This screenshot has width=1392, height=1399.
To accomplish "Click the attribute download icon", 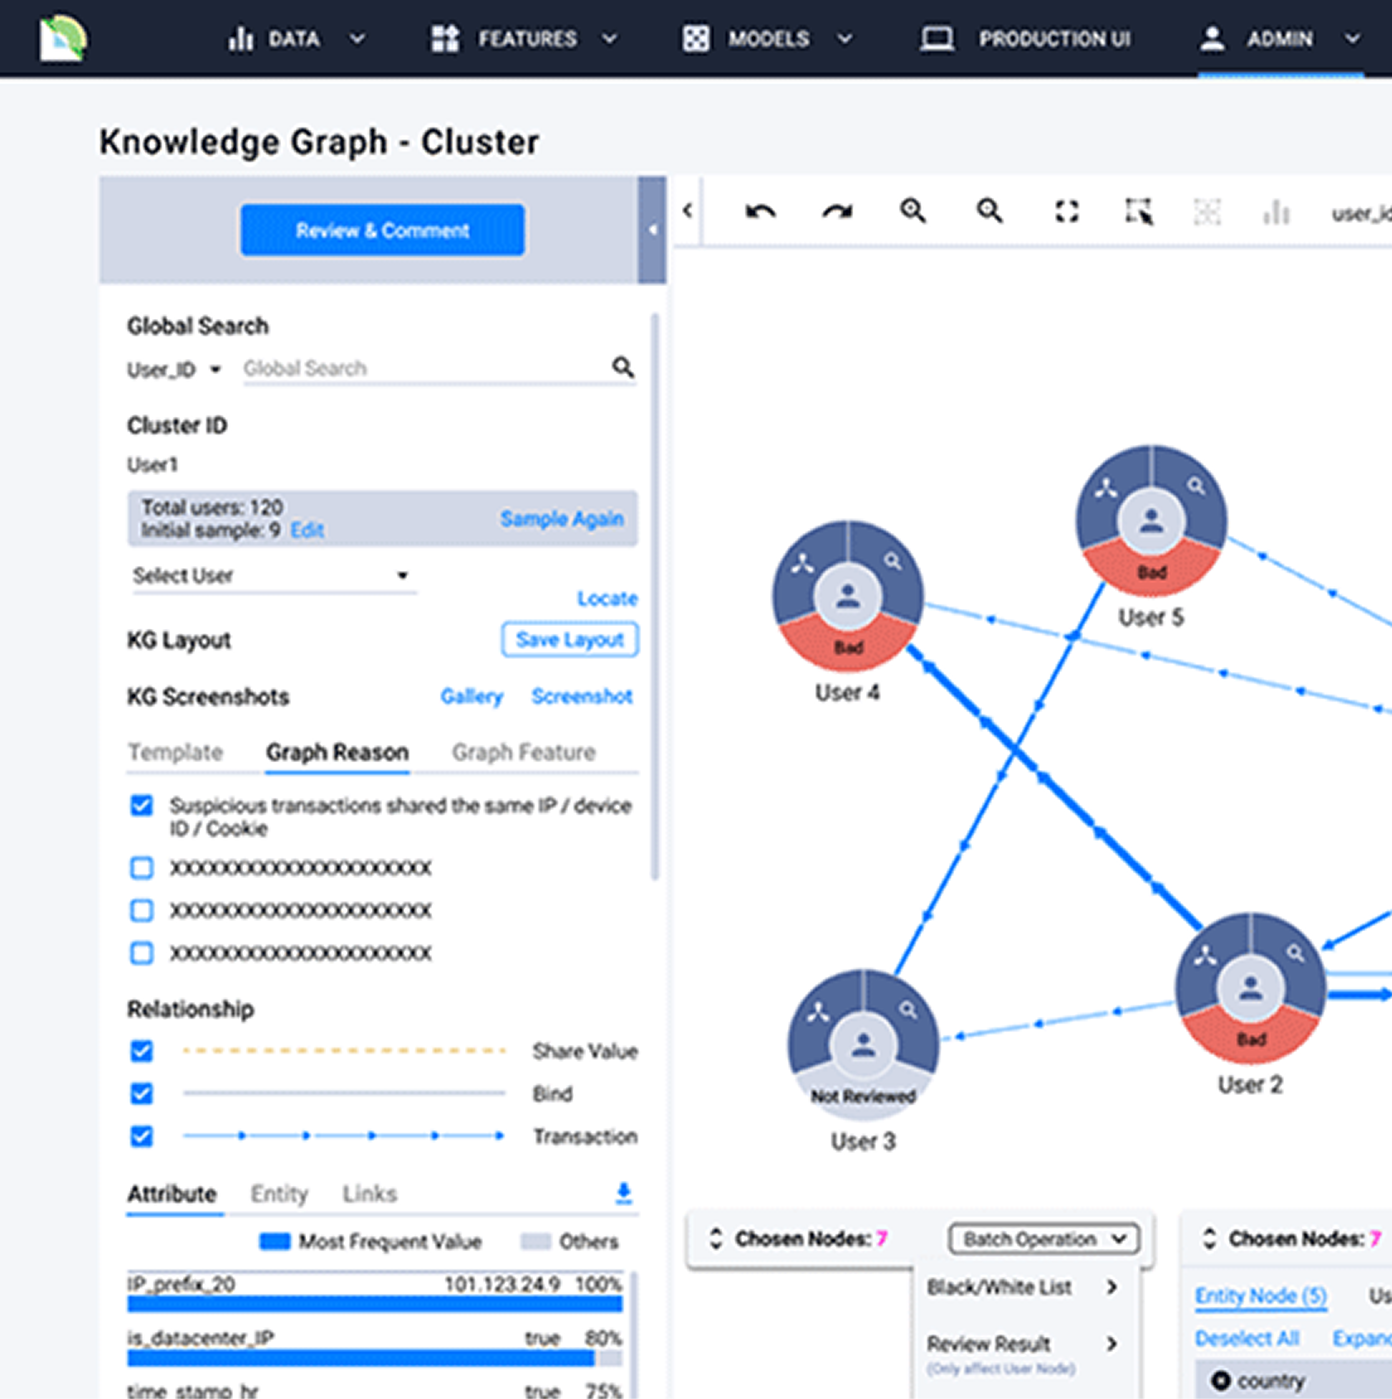I will (x=623, y=1192).
